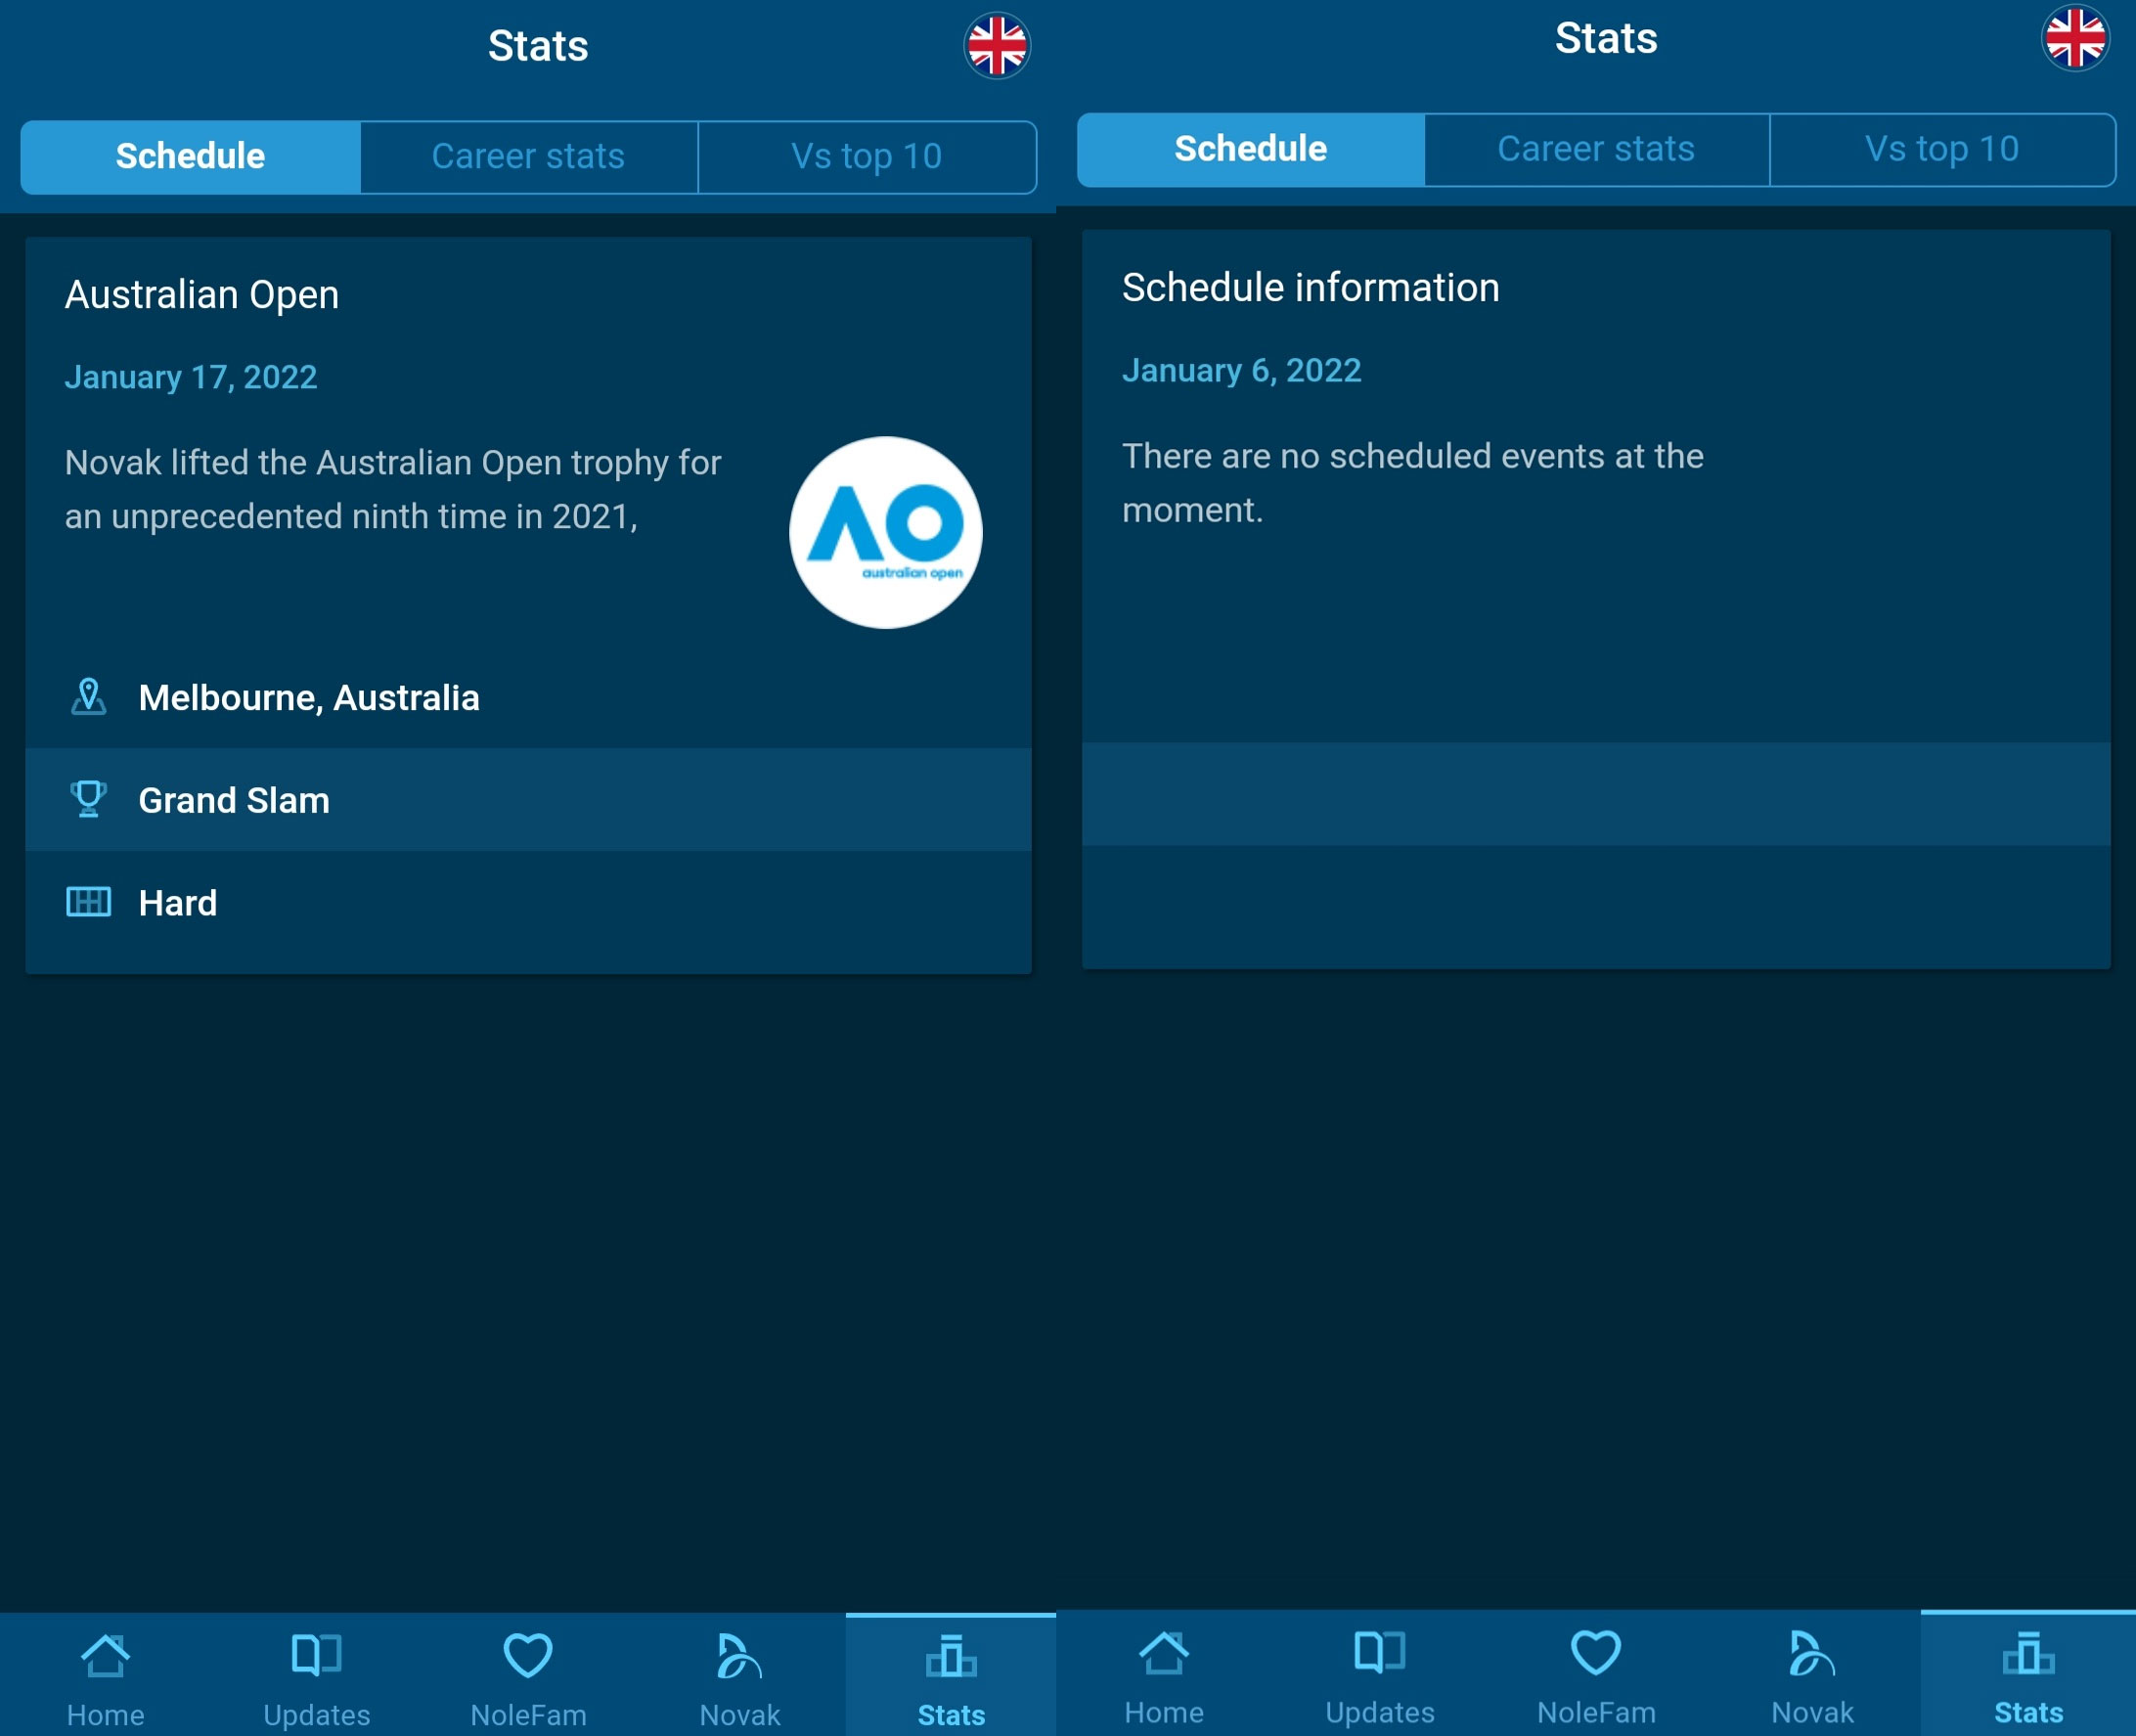
Task: Click the Grand Slam category text
Action: pyautogui.click(x=234, y=800)
